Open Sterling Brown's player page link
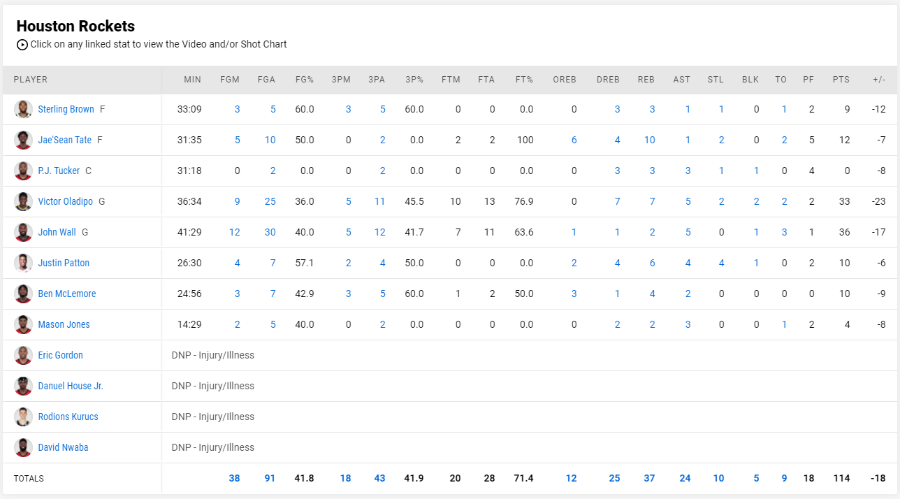This screenshot has height=499, width=900. 66,109
